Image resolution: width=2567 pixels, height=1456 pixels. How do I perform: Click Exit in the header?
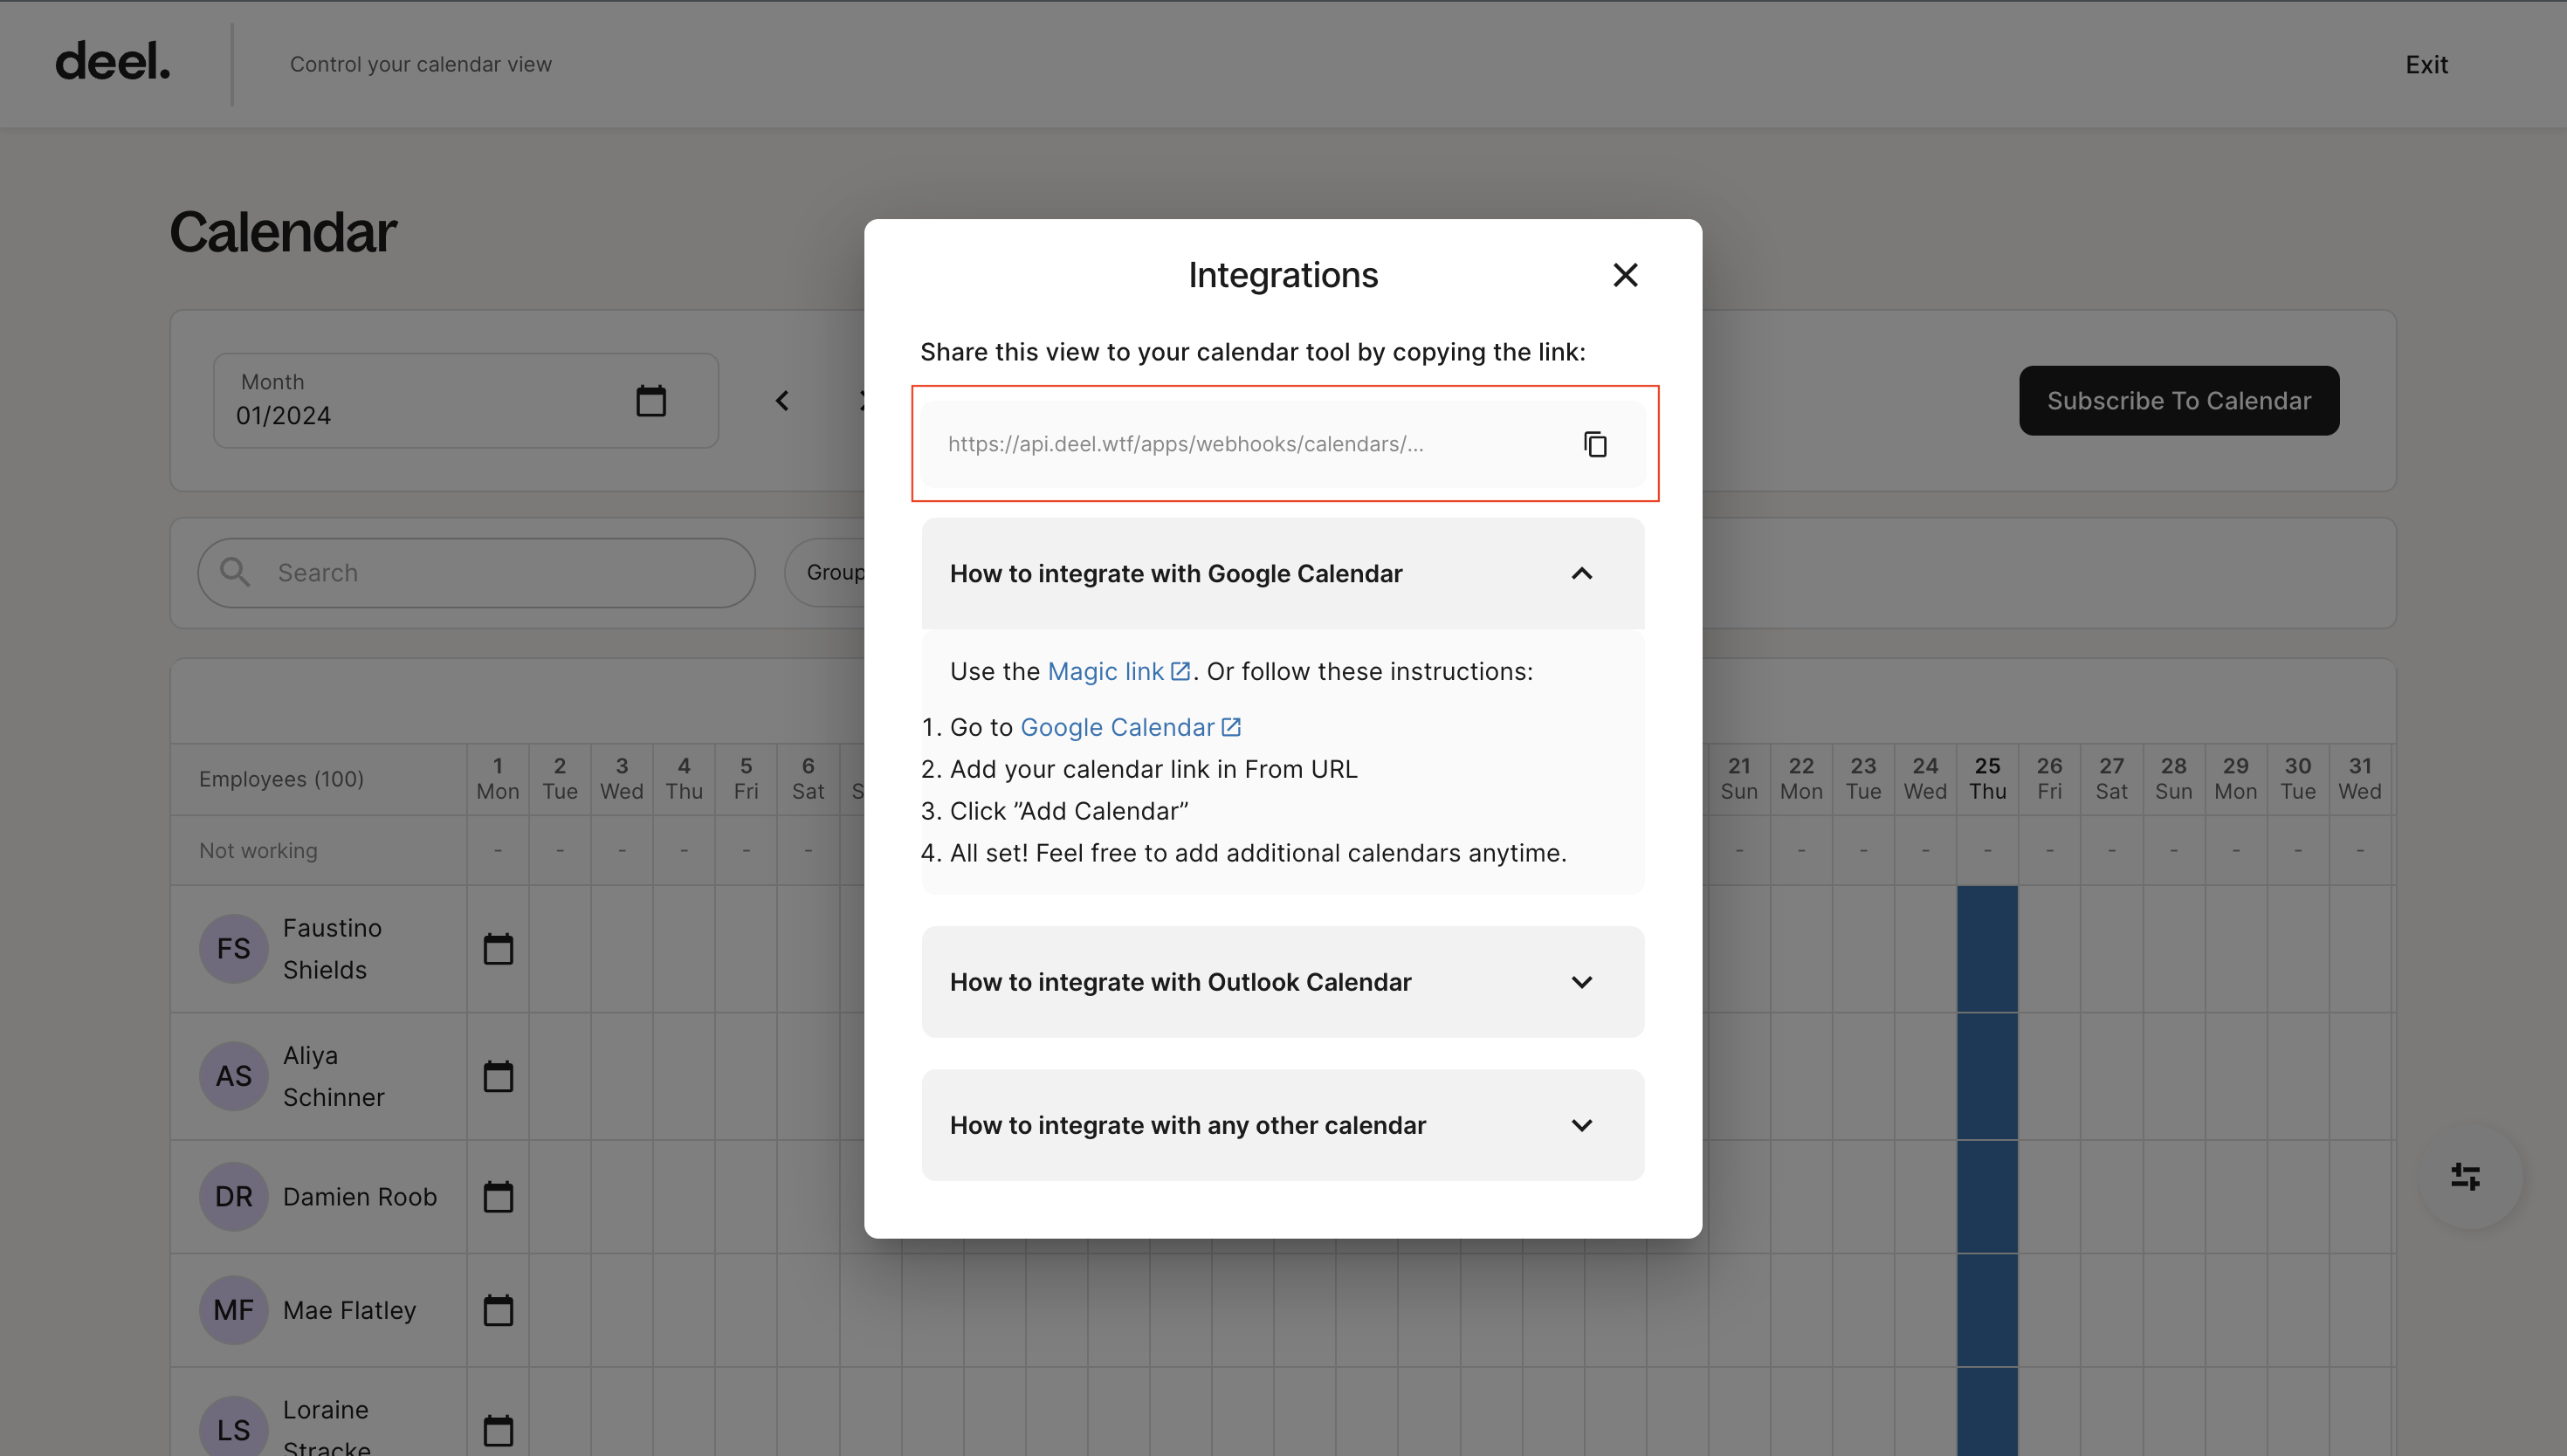2426,64
